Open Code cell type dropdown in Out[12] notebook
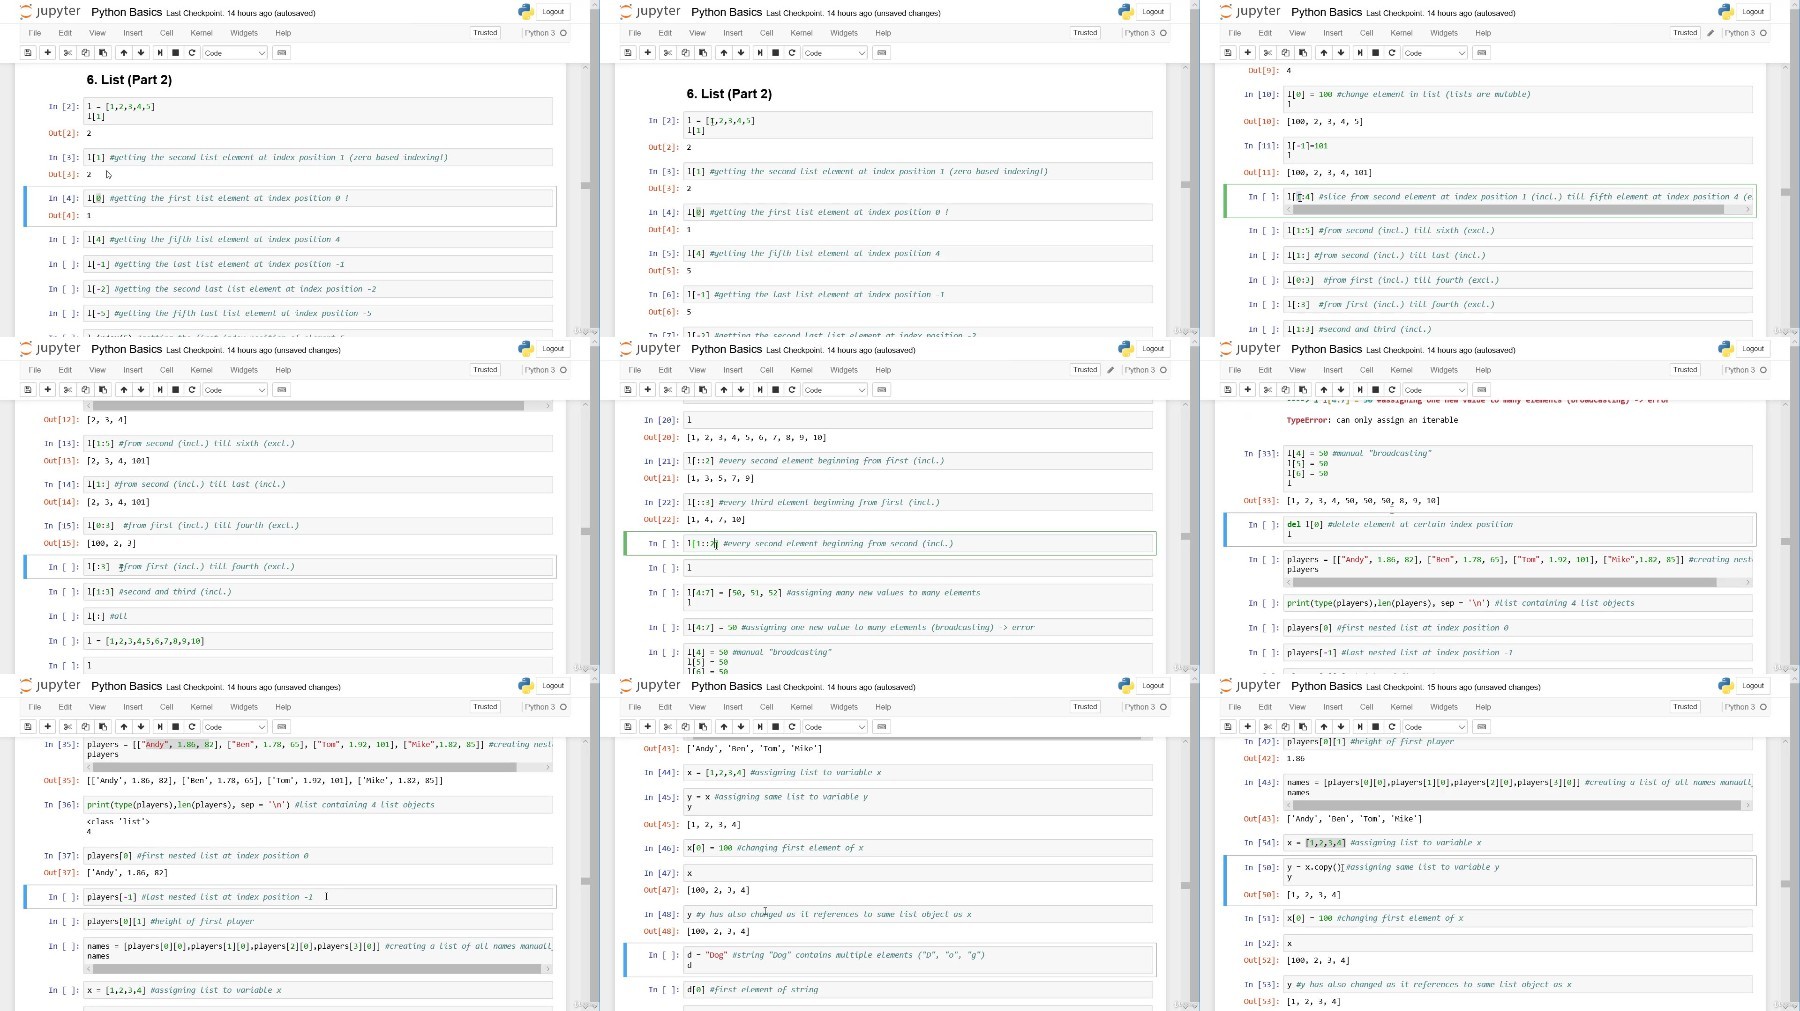The height and width of the screenshot is (1011, 1800). pos(235,389)
